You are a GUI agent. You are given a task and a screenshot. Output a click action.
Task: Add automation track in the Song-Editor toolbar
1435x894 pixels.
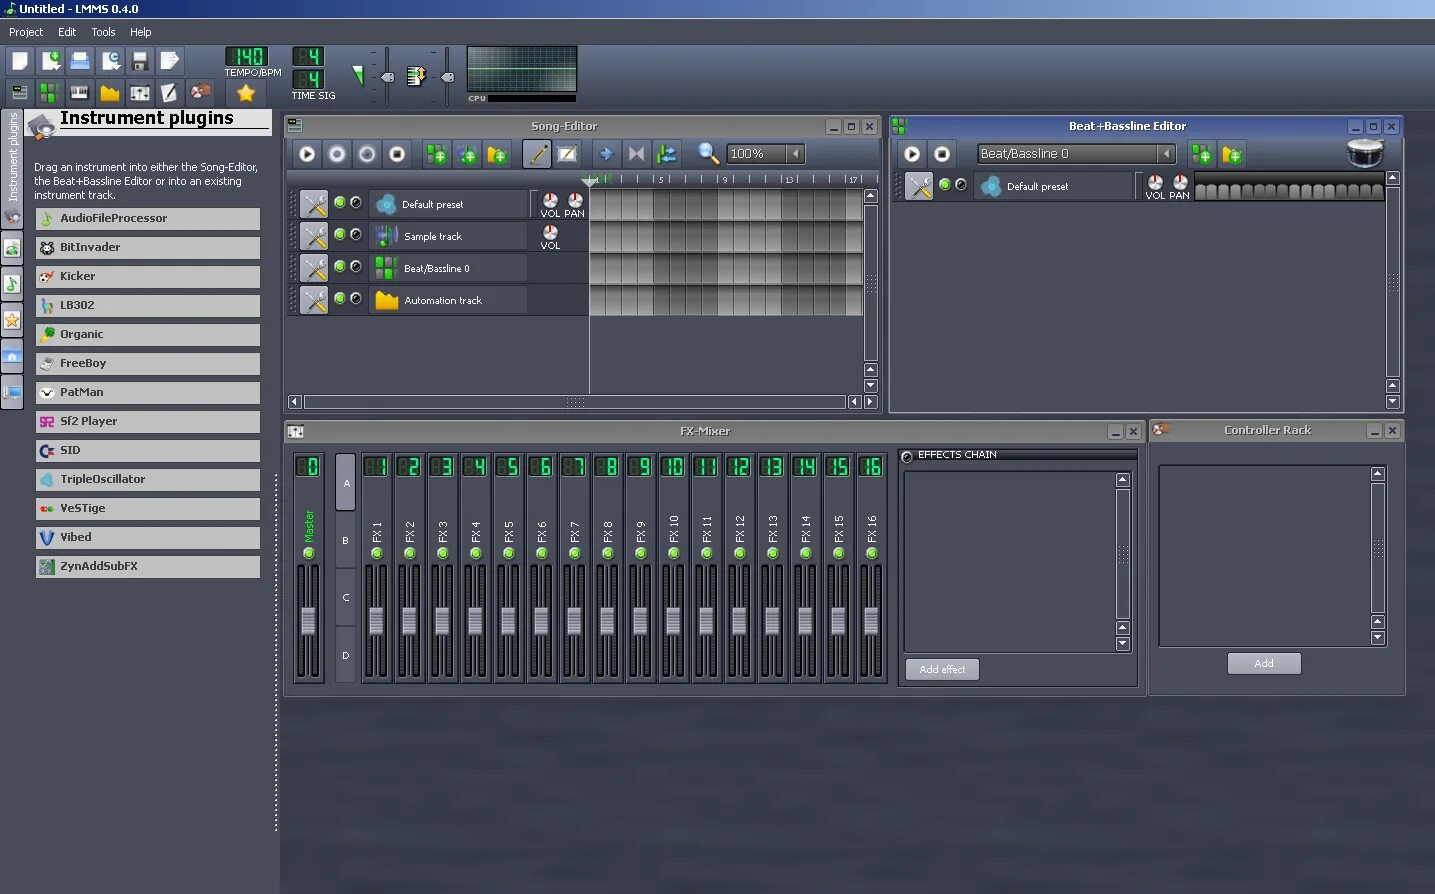497,154
